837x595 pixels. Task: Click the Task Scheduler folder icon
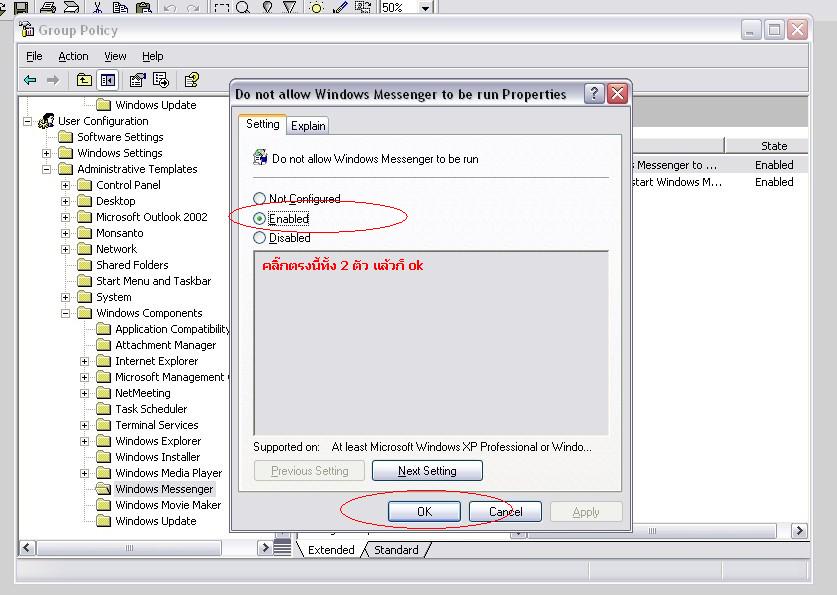point(103,409)
